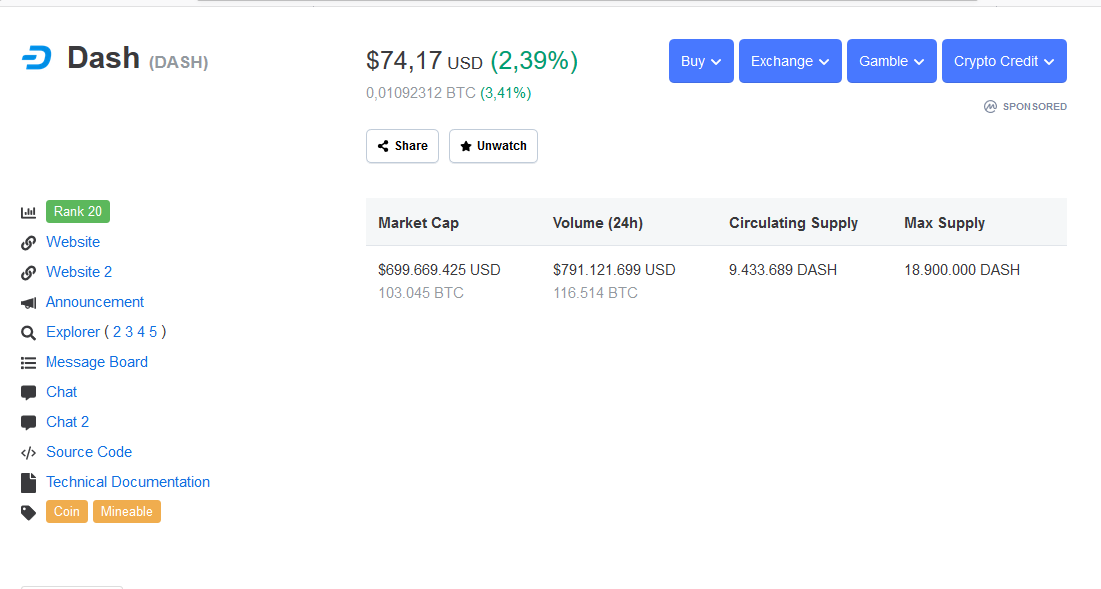Unwatch the Dash coin
Screen dimensions: 1101x589
pyautogui.click(x=493, y=146)
